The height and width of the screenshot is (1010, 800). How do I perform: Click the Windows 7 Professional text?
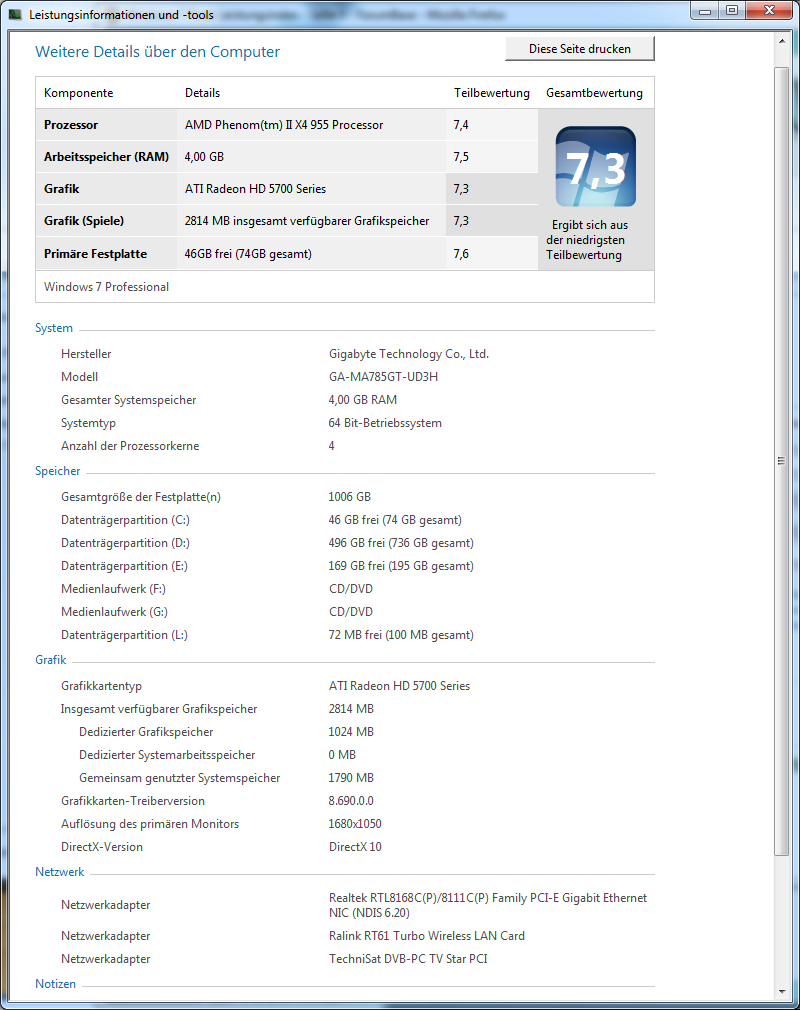coord(106,287)
